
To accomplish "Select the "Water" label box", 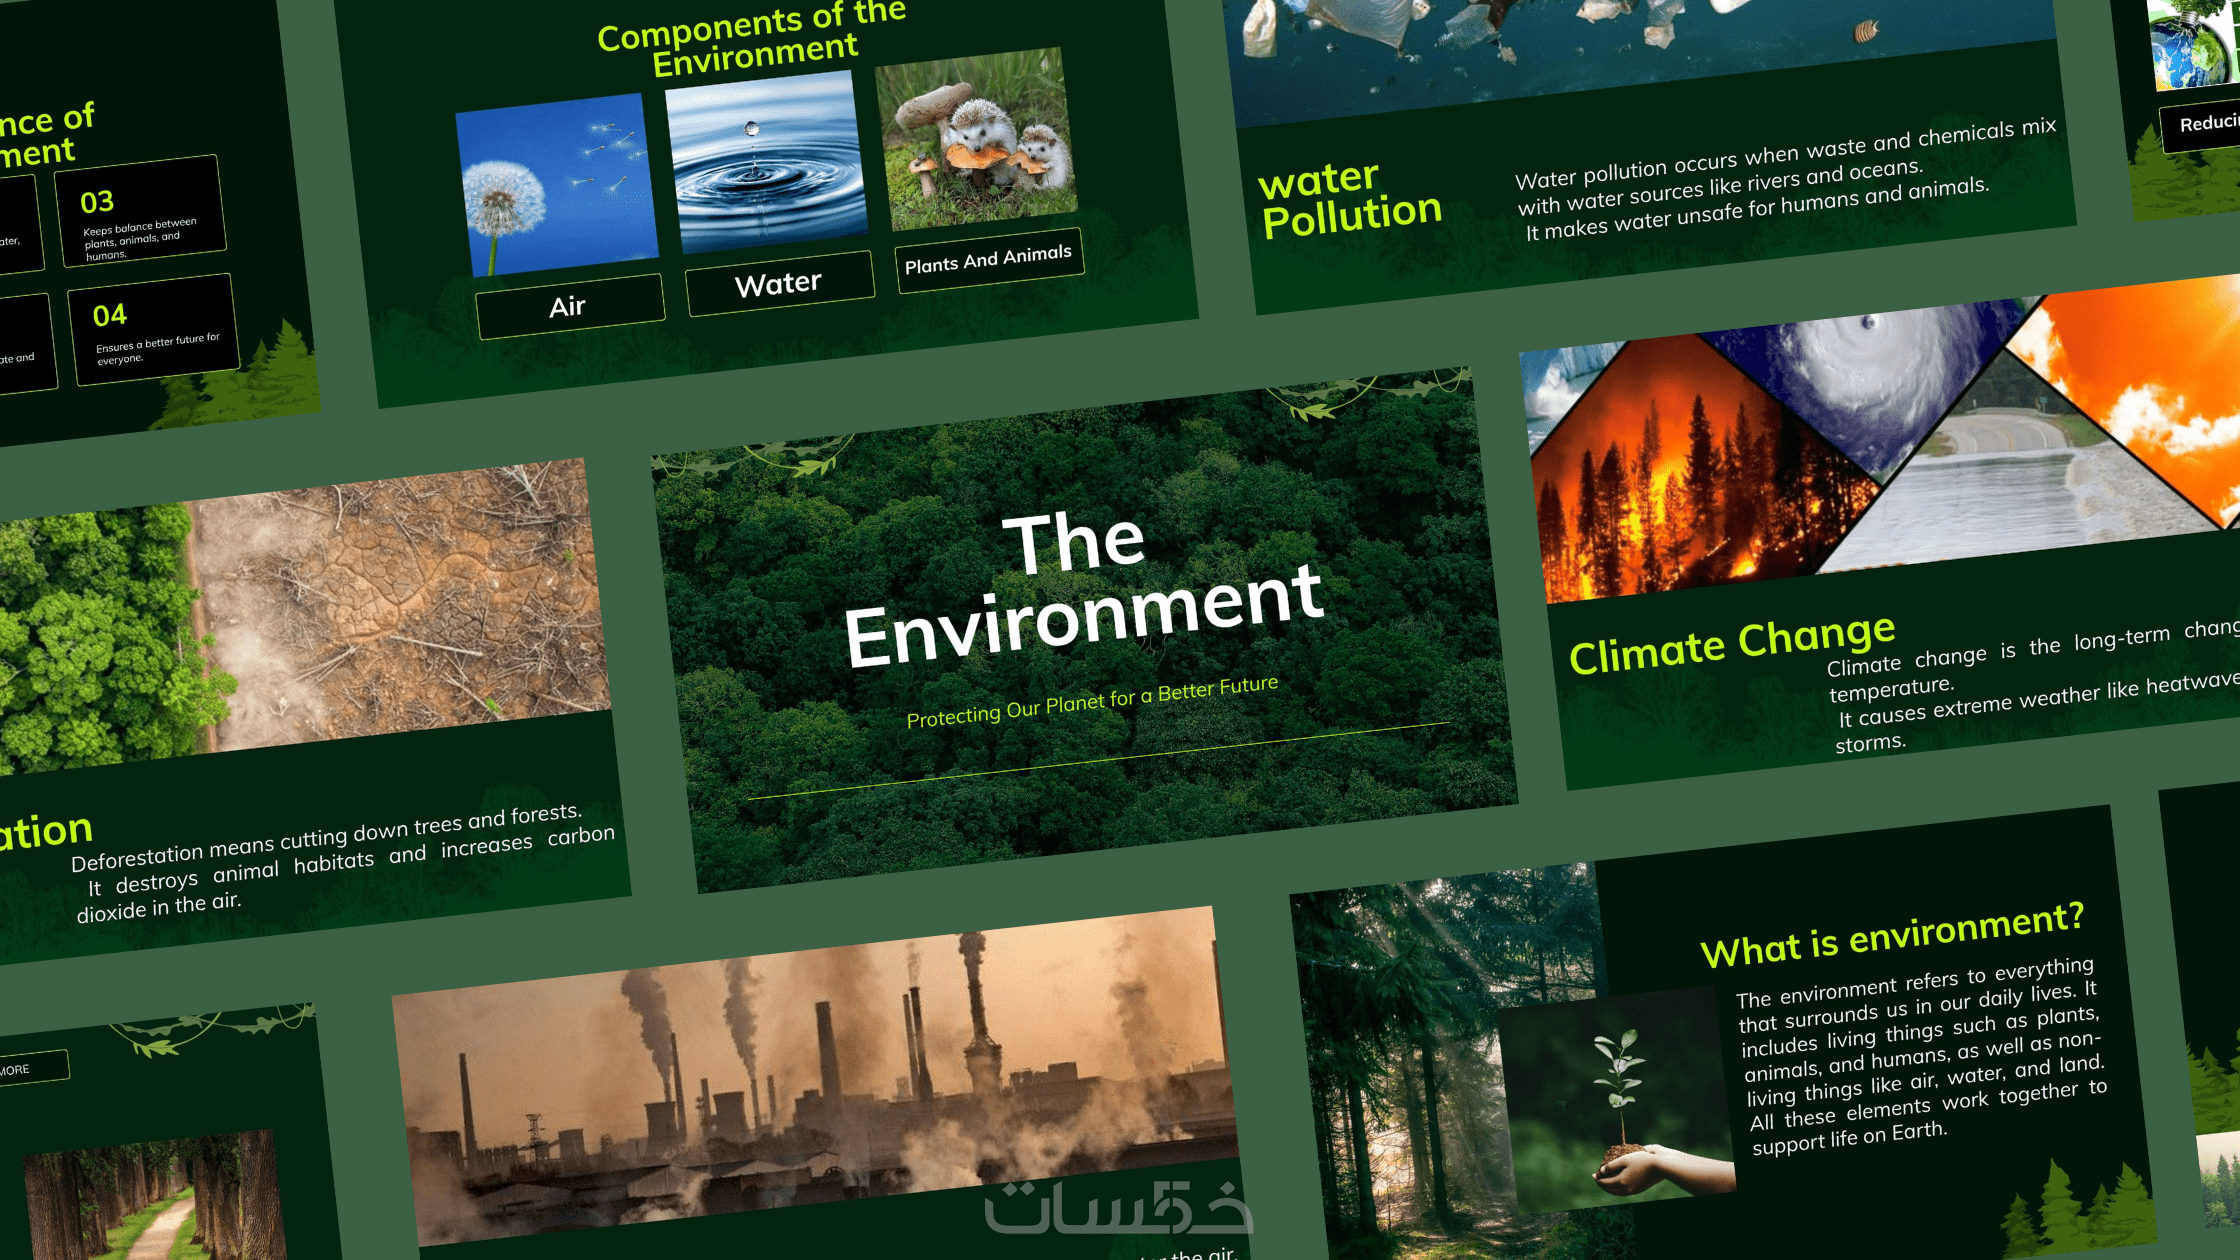I will point(779,283).
